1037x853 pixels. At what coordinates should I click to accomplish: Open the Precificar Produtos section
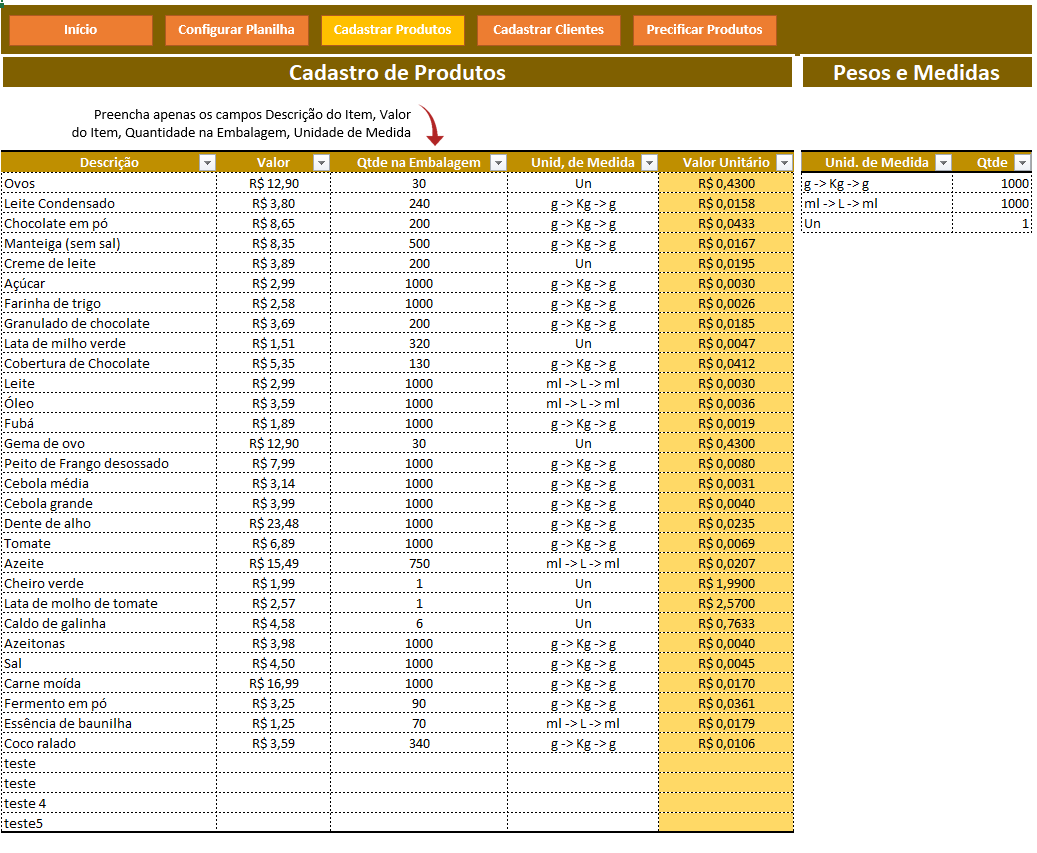(704, 30)
